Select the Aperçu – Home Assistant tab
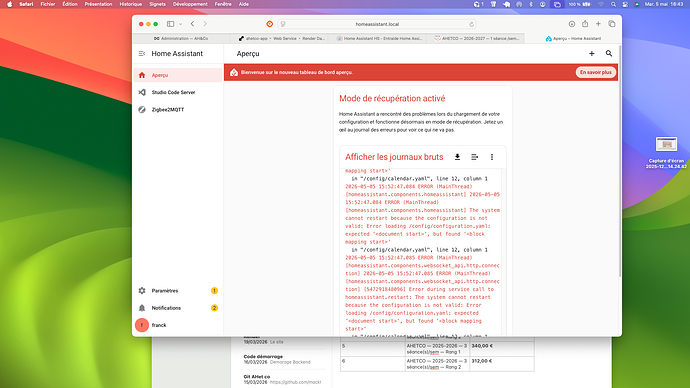Screen dimensions: 690x388 (x=573, y=39)
